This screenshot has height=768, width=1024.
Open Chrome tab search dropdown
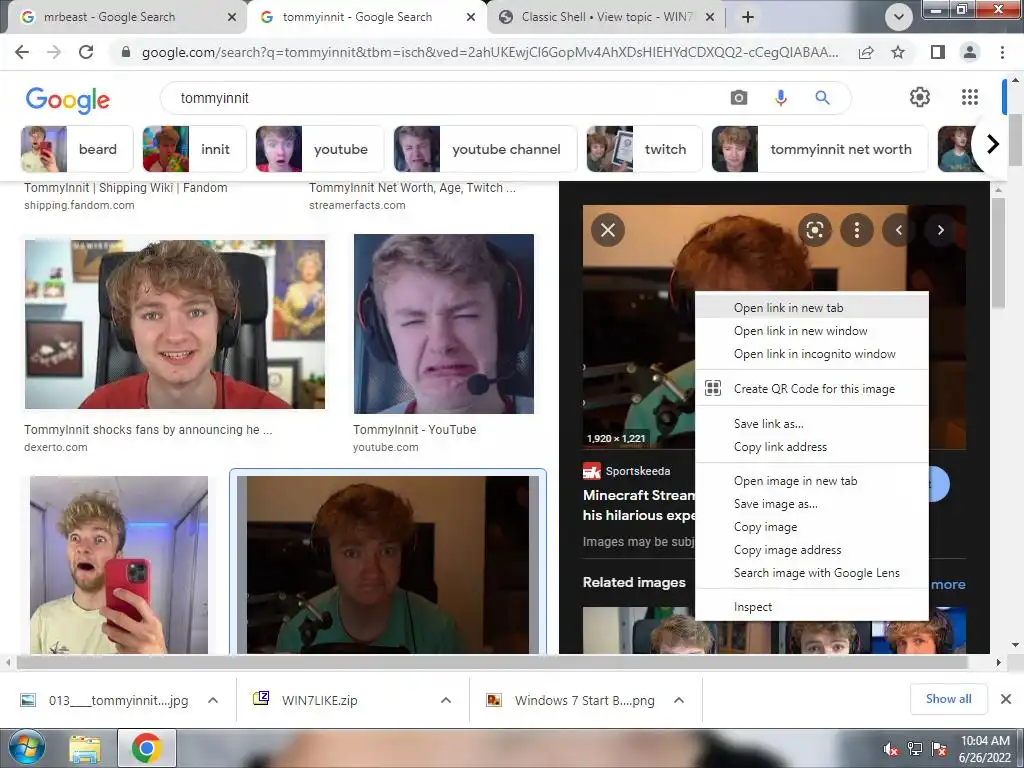(x=899, y=17)
